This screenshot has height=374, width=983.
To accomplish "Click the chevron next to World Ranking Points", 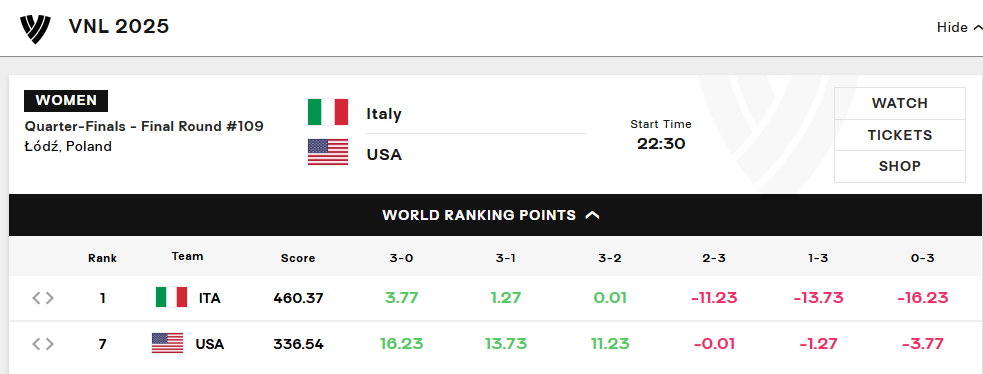I will [x=592, y=215].
